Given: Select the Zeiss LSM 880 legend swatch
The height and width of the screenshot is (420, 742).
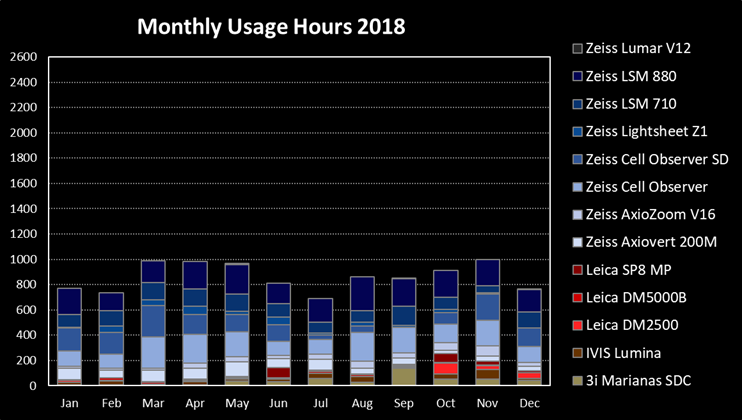Looking at the screenshot, I should point(578,76).
